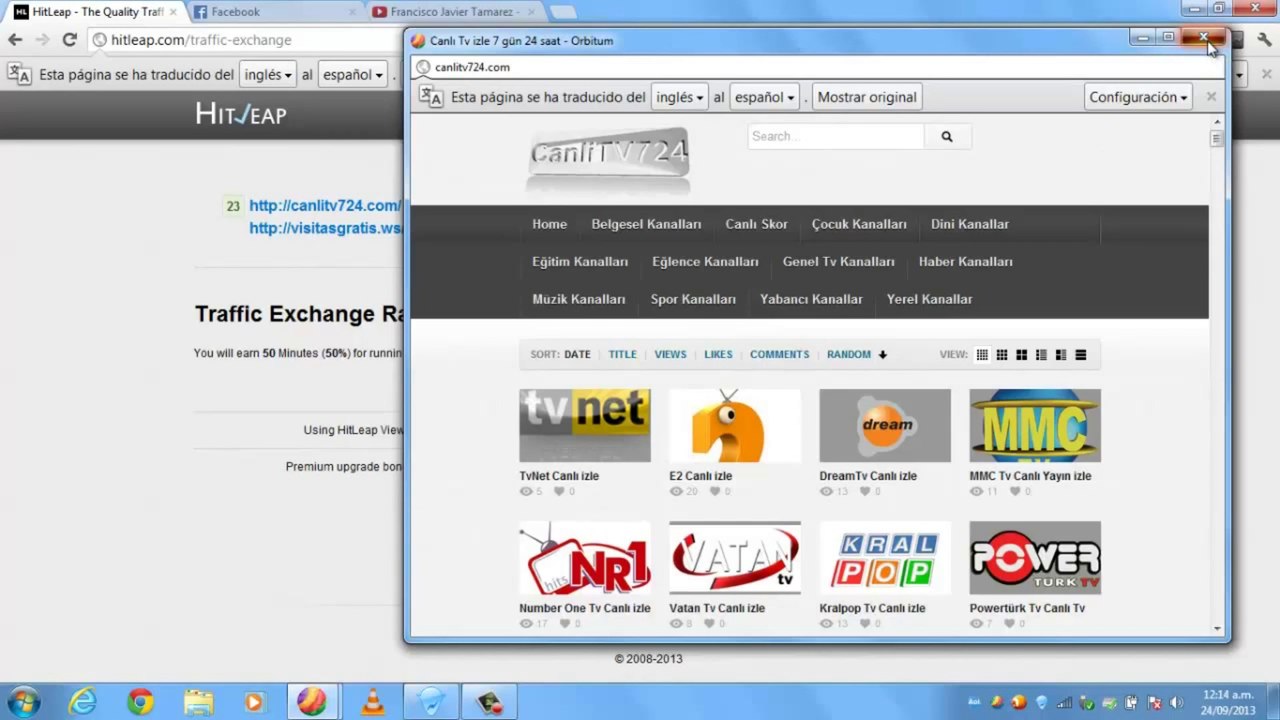Open the source language dropdown 'inglés' in popup

click(679, 97)
